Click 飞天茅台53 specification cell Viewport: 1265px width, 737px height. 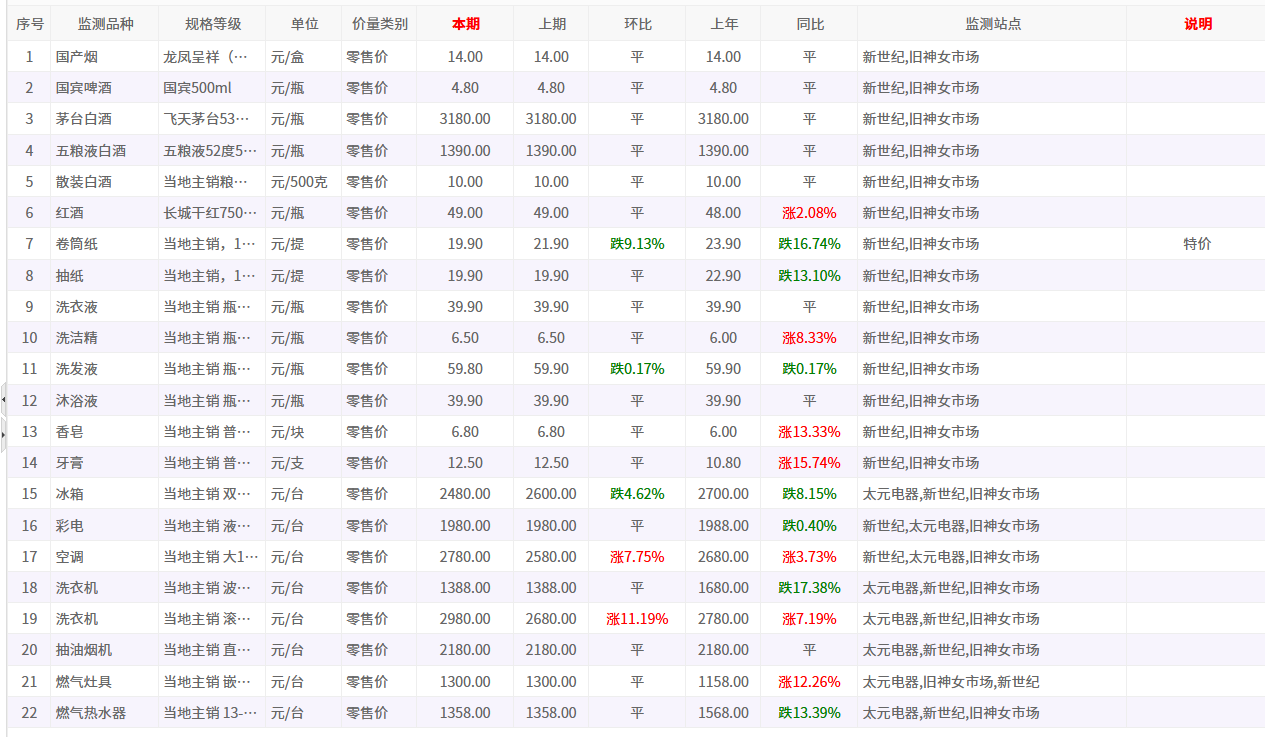coord(211,119)
